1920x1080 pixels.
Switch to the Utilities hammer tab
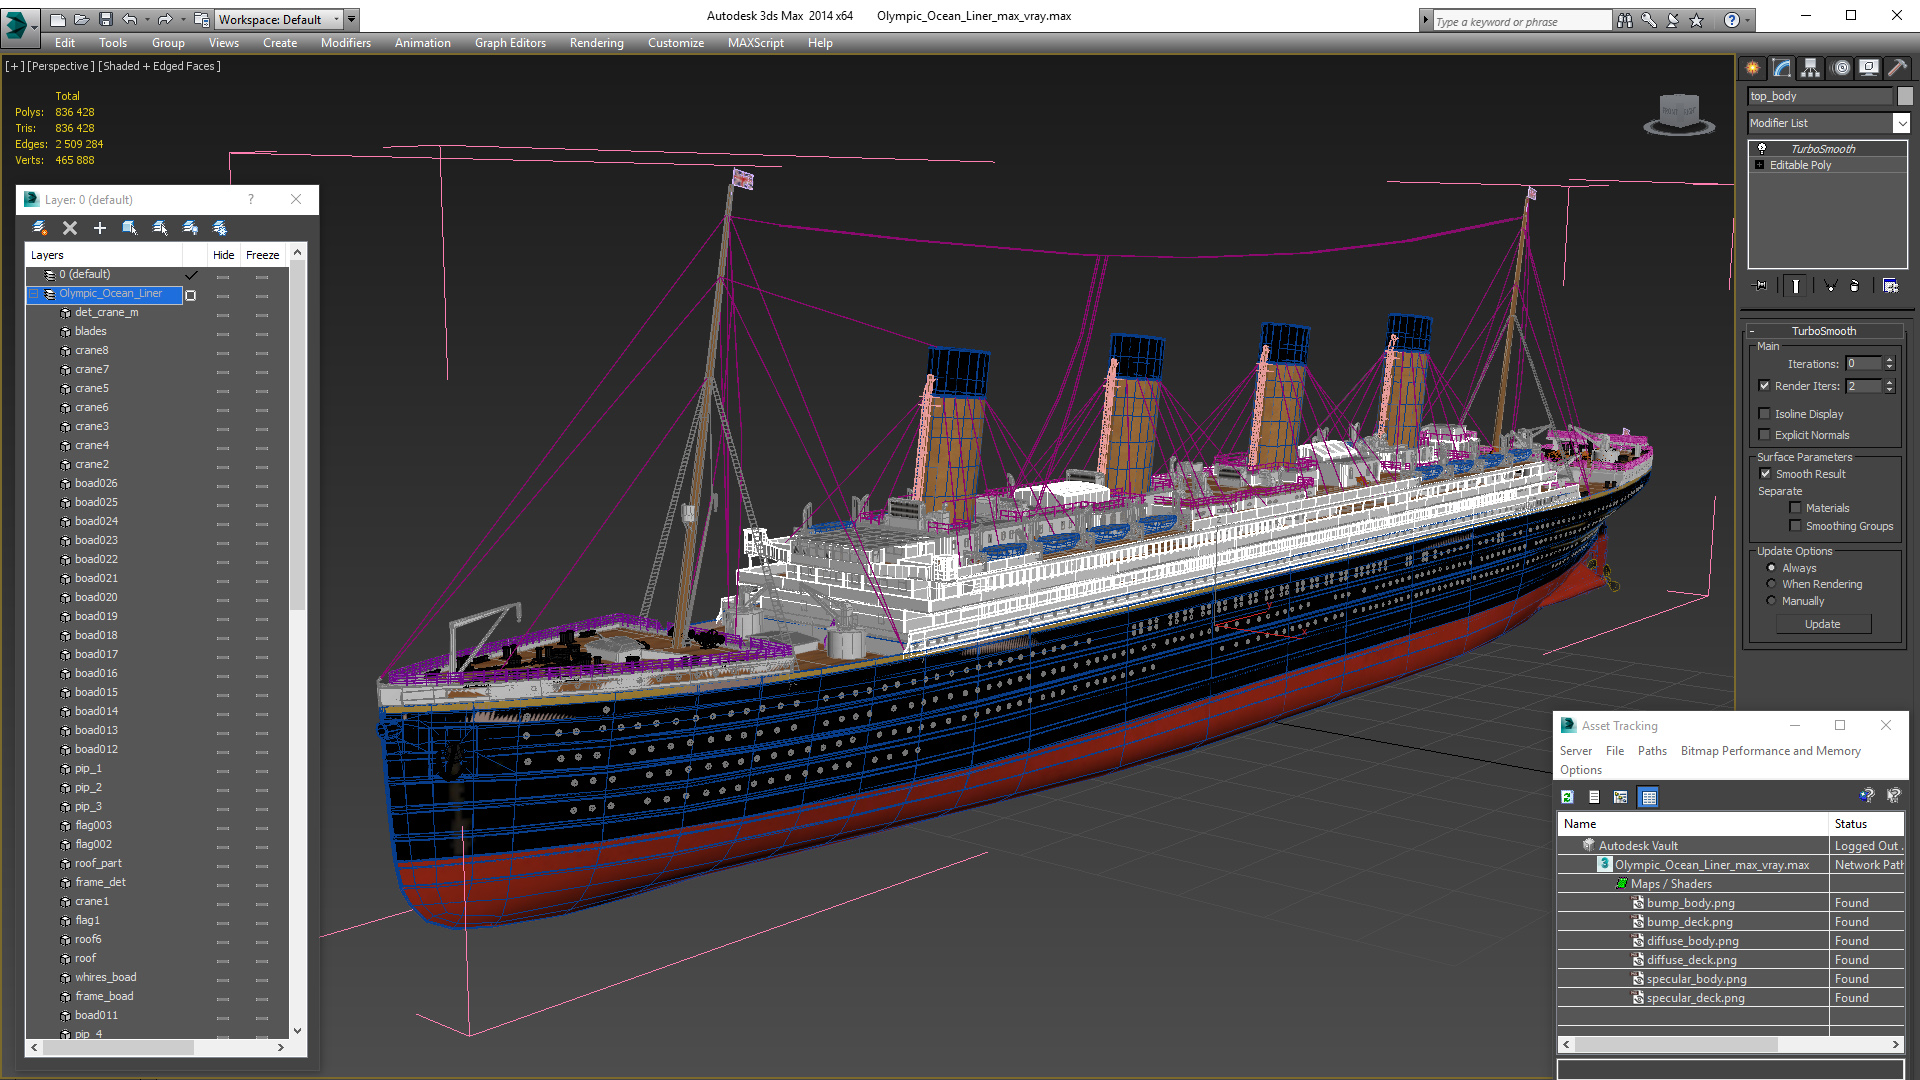[1897, 68]
